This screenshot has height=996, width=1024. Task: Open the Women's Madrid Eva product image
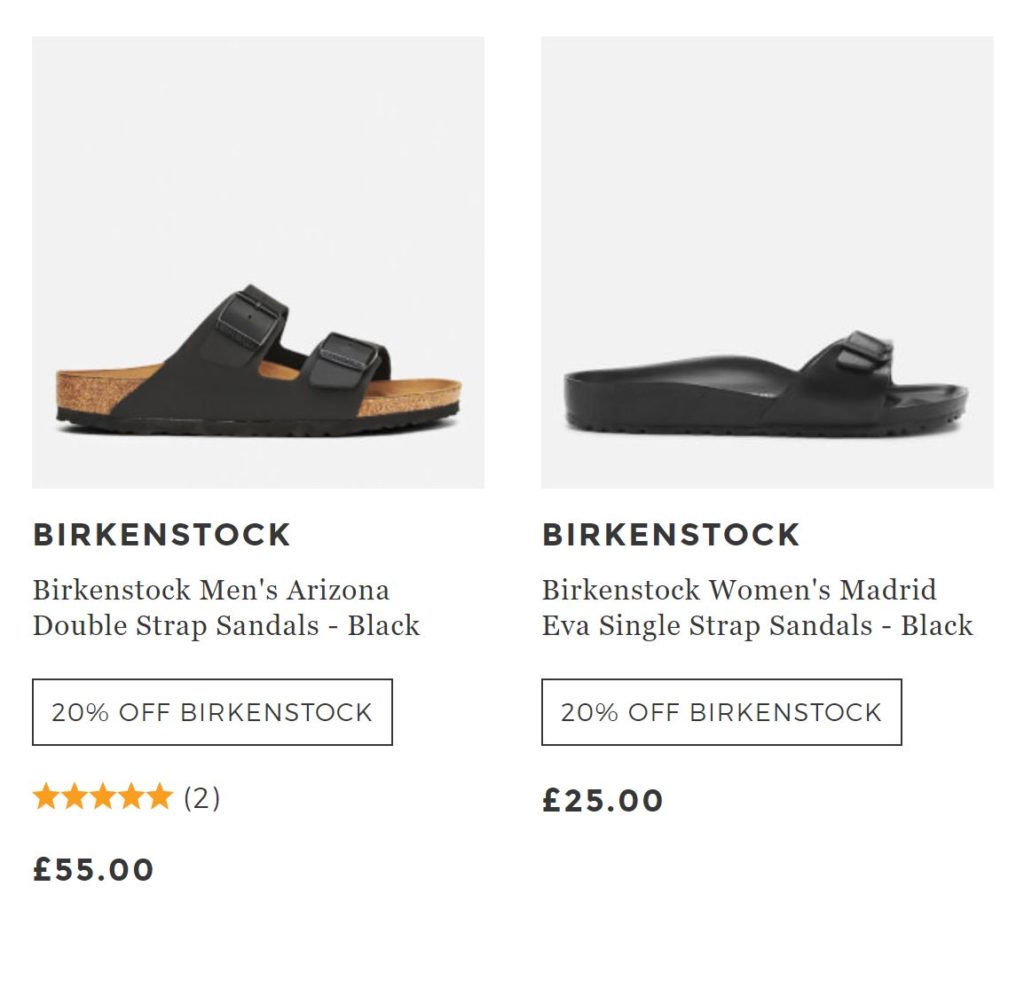pyautogui.click(x=767, y=262)
